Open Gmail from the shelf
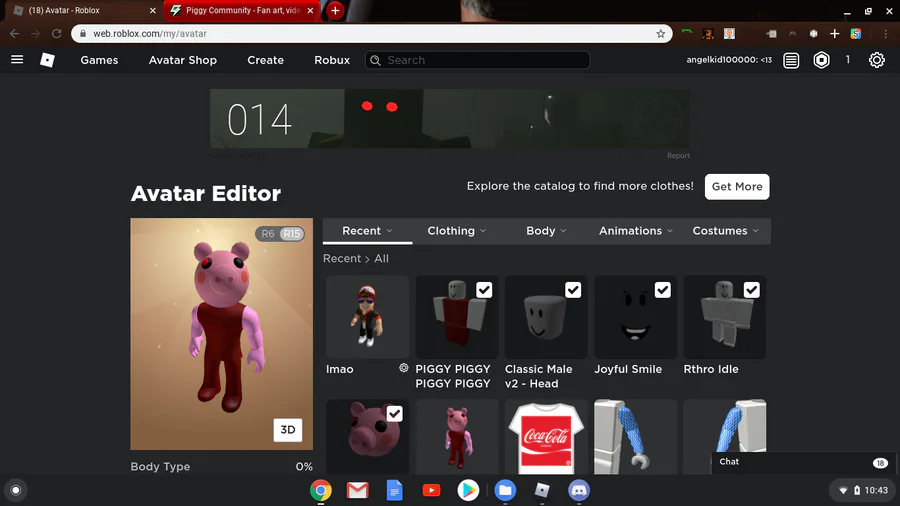This screenshot has height=506, width=900. point(358,491)
